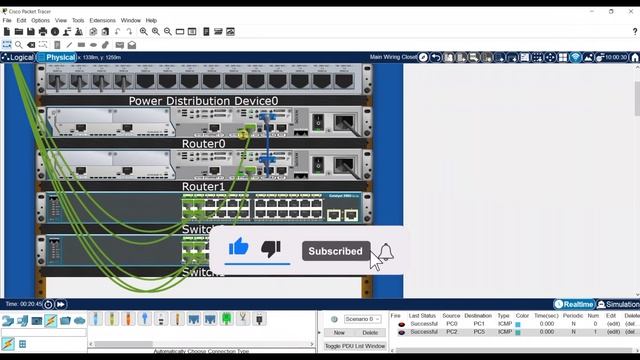Choose the Draw Rectangle tool
The height and width of the screenshot is (360, 640).
(x=81, y=45)
